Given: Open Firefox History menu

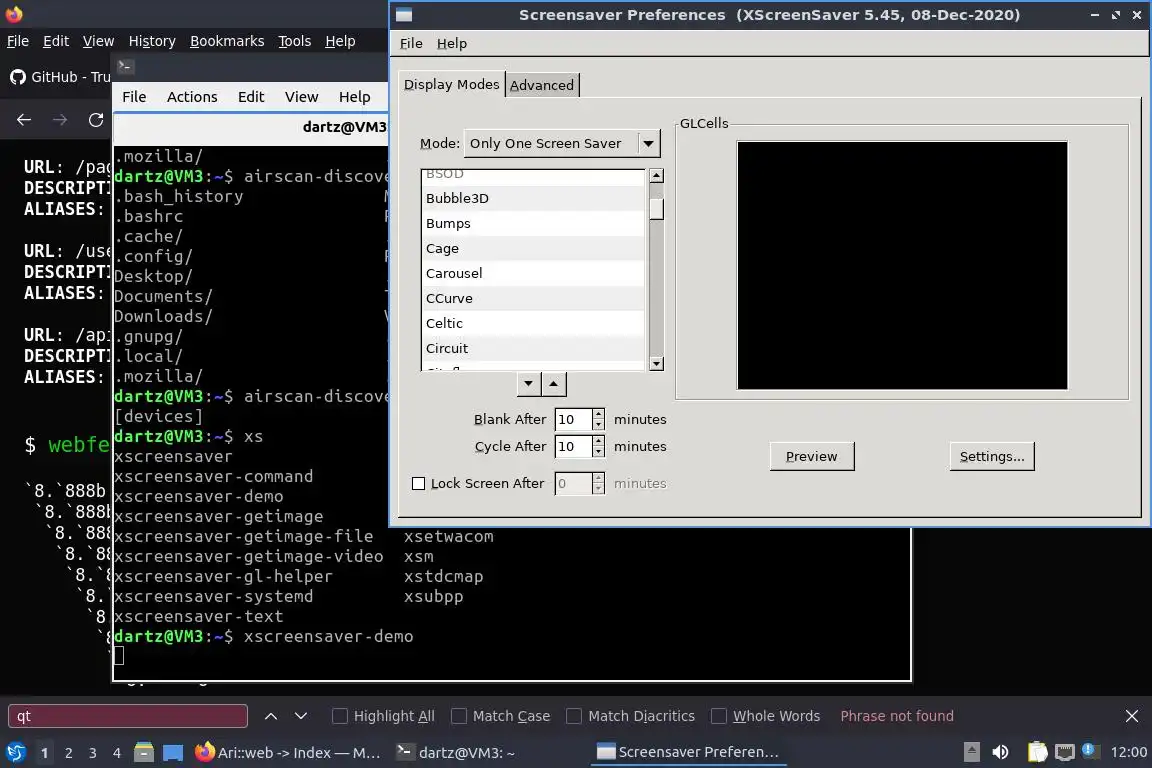Looking at the screenshot, I should pyautogui.click(x=152, y=41).
